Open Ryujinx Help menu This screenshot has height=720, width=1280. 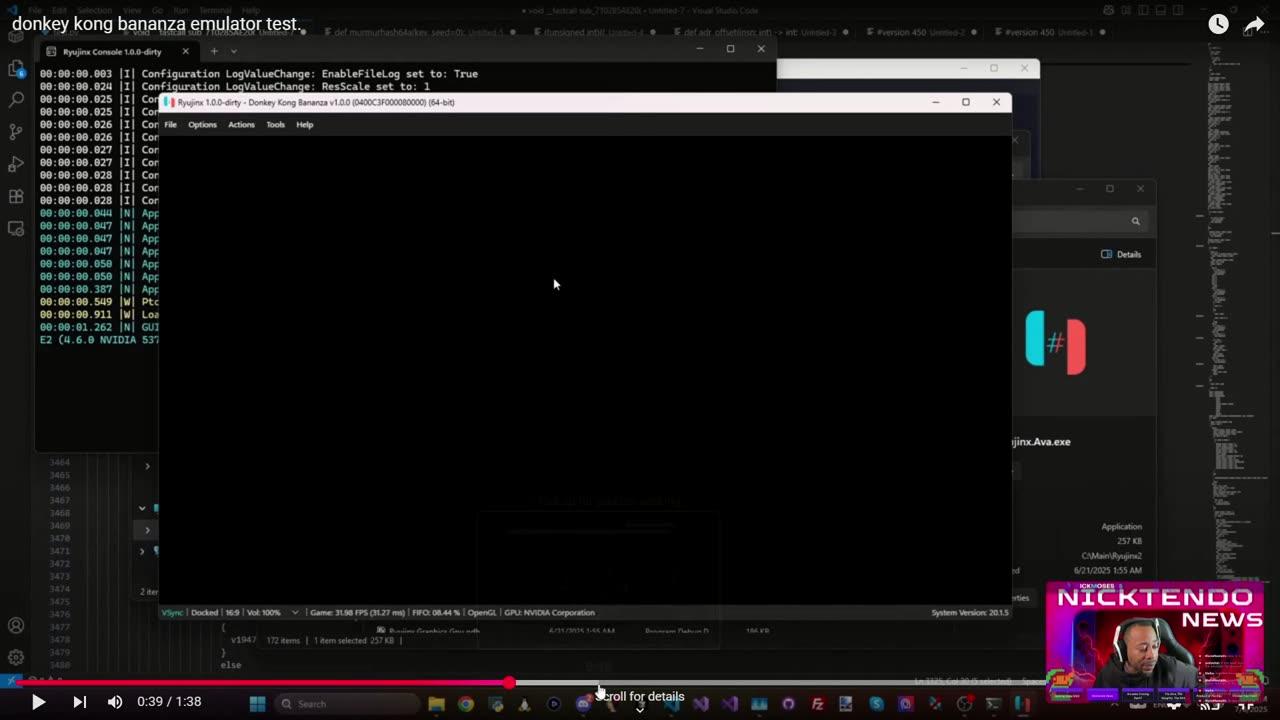click(305, 125)
